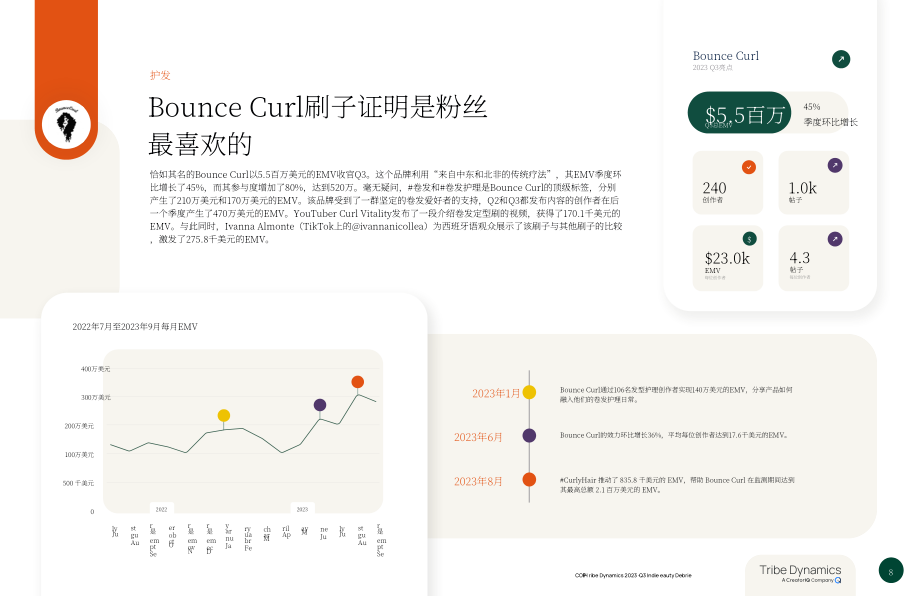This screenshot has width=920, height=596.
Task: Click the 护发 category label
Action: click(160, 75)
